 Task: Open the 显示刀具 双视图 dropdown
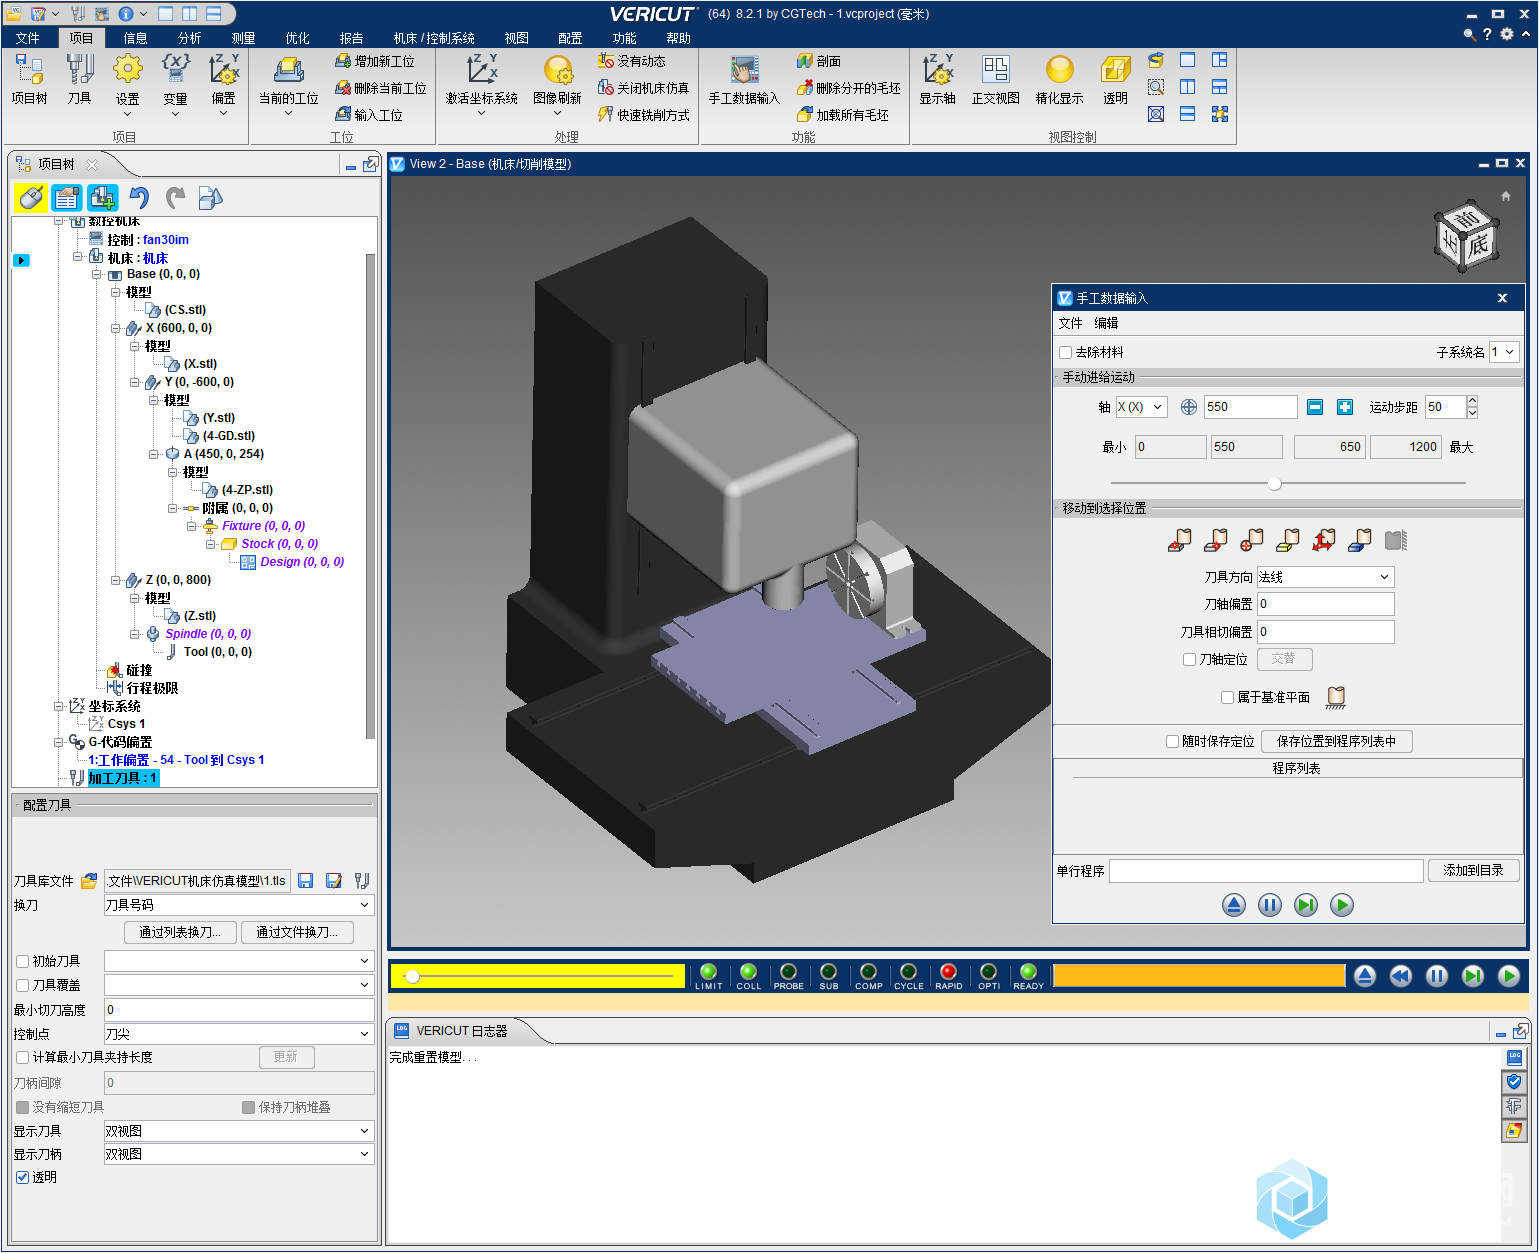[239, 1131]
